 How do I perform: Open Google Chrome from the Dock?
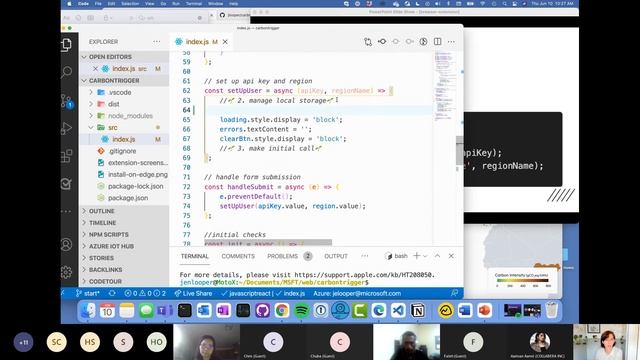(x=282, y=311)
